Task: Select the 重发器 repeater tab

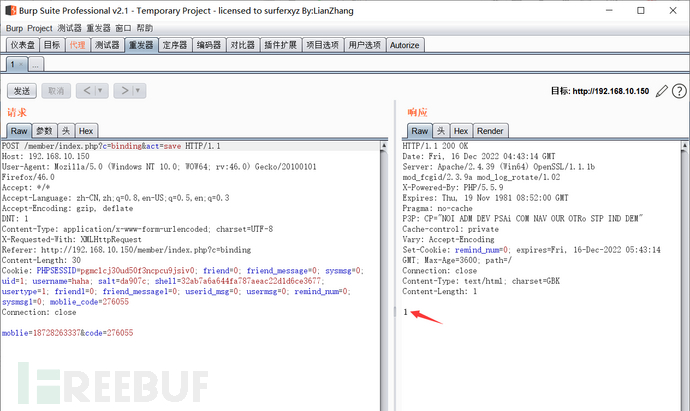Action: click(141, 45)
